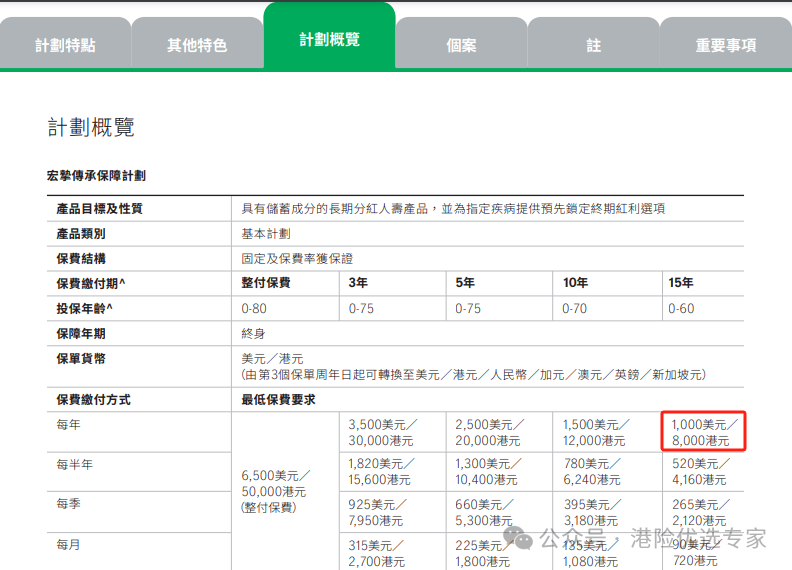Click the 3,500美元／30,000港元 cell
This screenshot has width=792, height=570.
coord(382,433)
